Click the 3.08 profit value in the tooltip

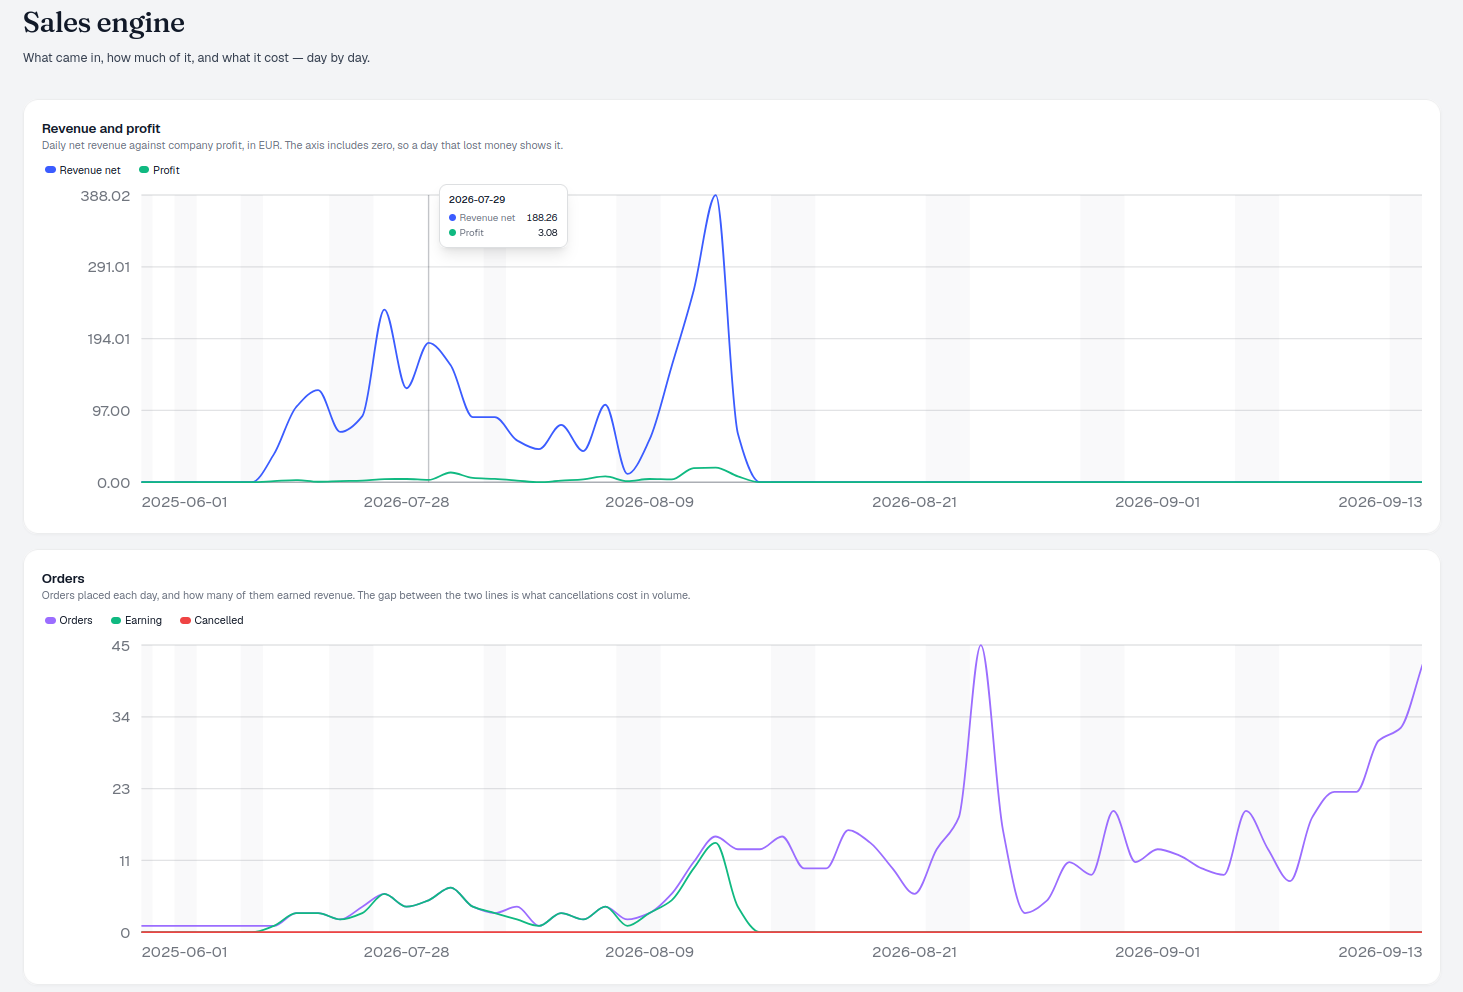click(548, 232)
